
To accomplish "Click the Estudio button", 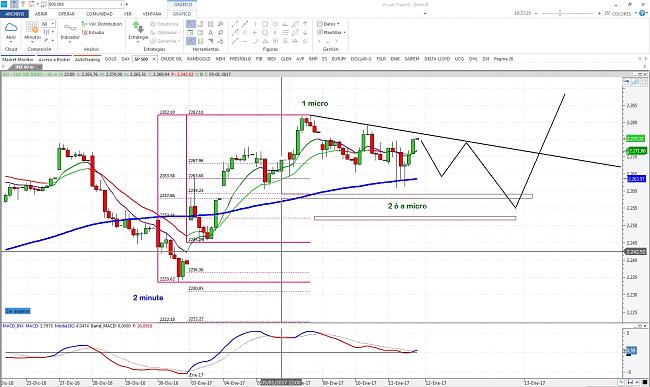I will 93,32.
